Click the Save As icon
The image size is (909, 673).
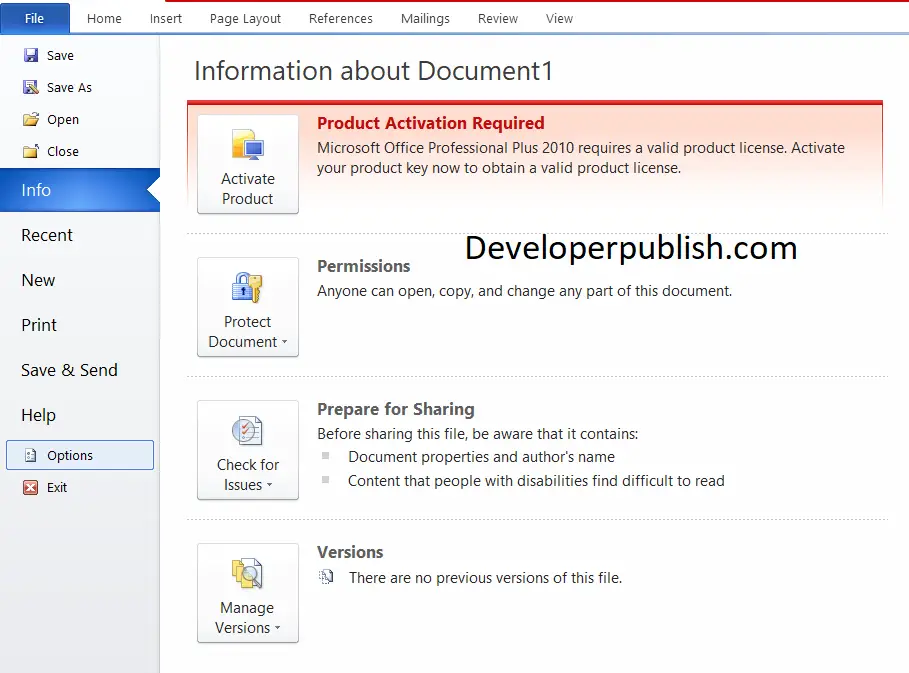point(31,87)
